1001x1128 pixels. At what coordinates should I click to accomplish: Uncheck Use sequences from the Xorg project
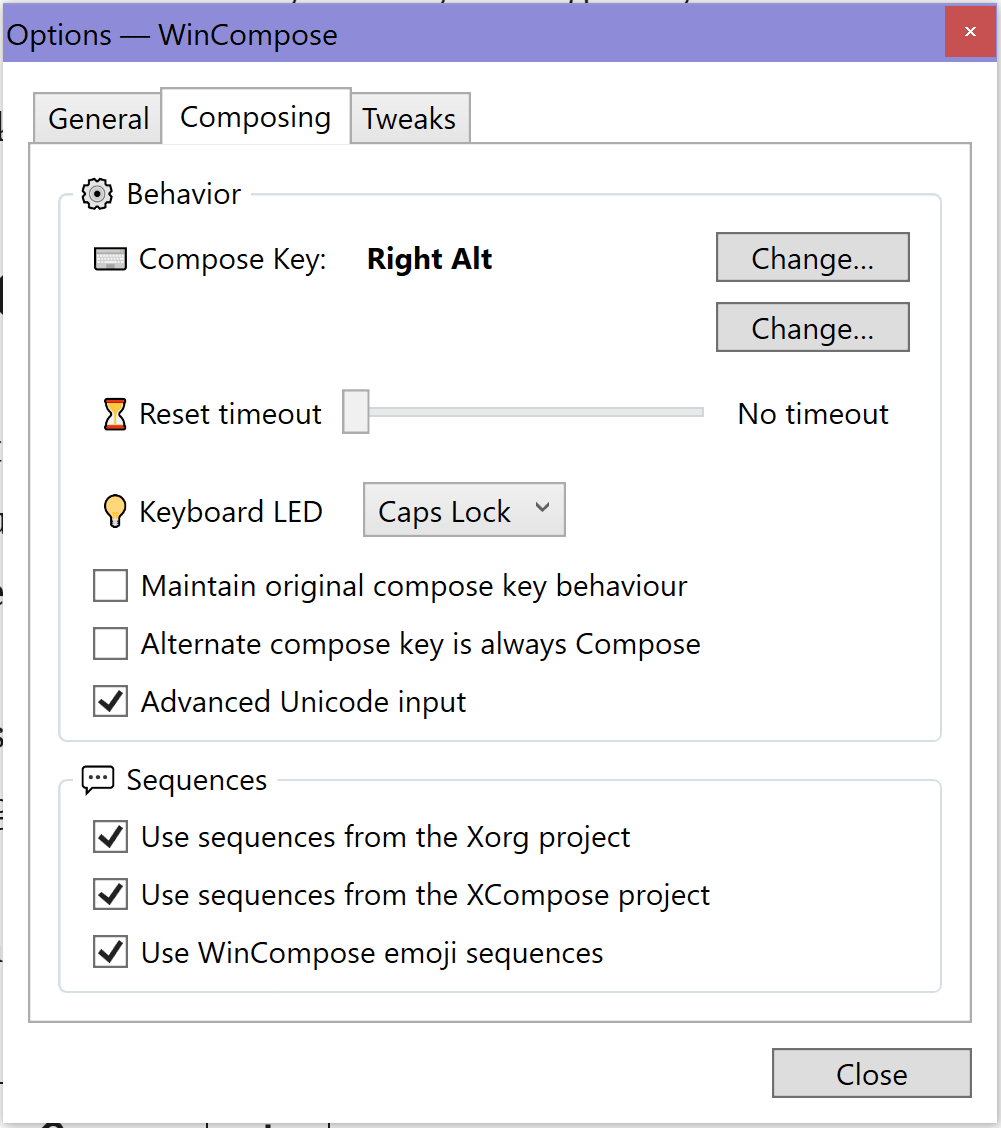click(x=110, y=837)
